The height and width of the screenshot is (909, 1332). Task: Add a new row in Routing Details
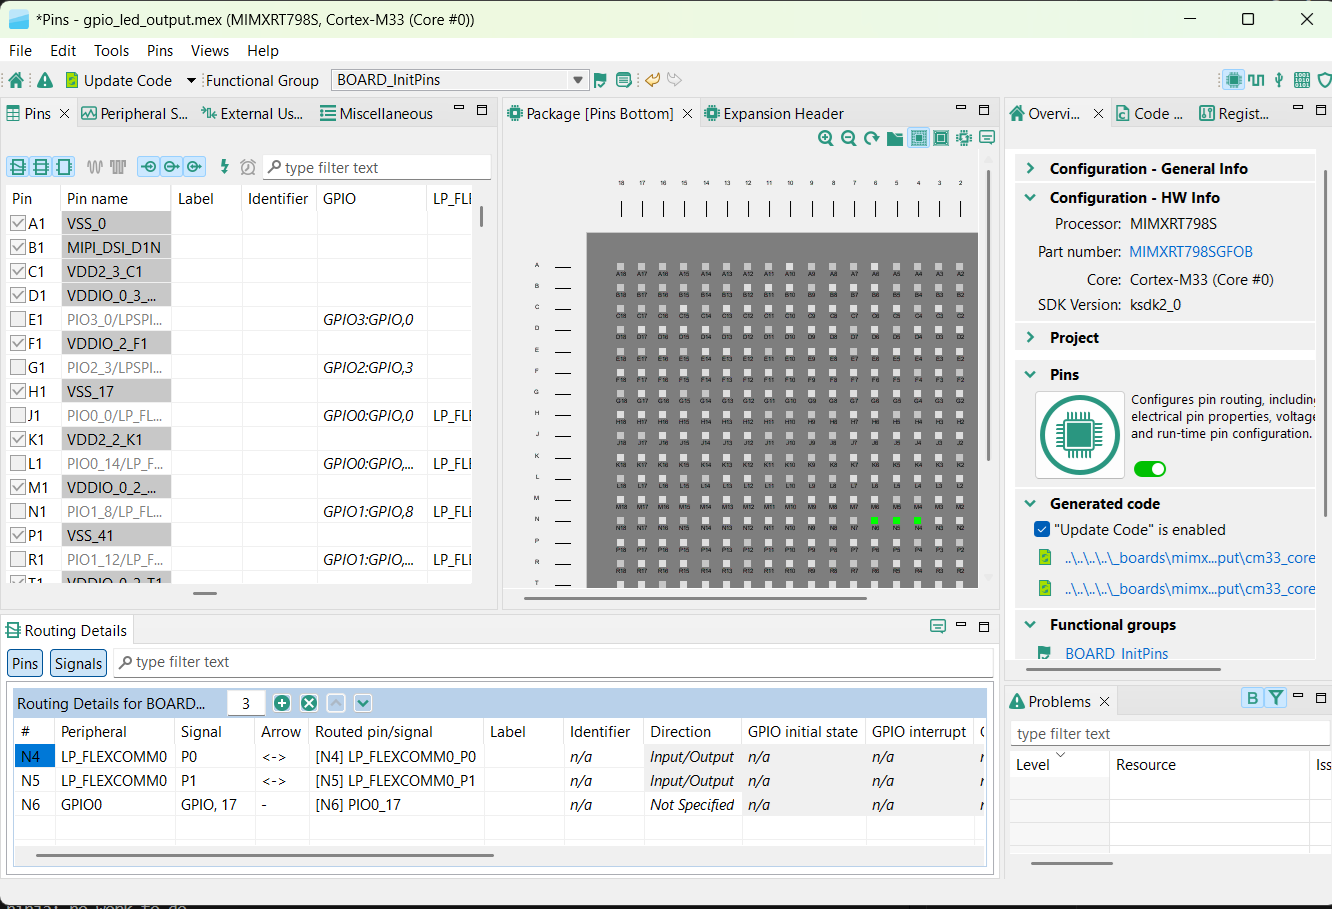282,703
